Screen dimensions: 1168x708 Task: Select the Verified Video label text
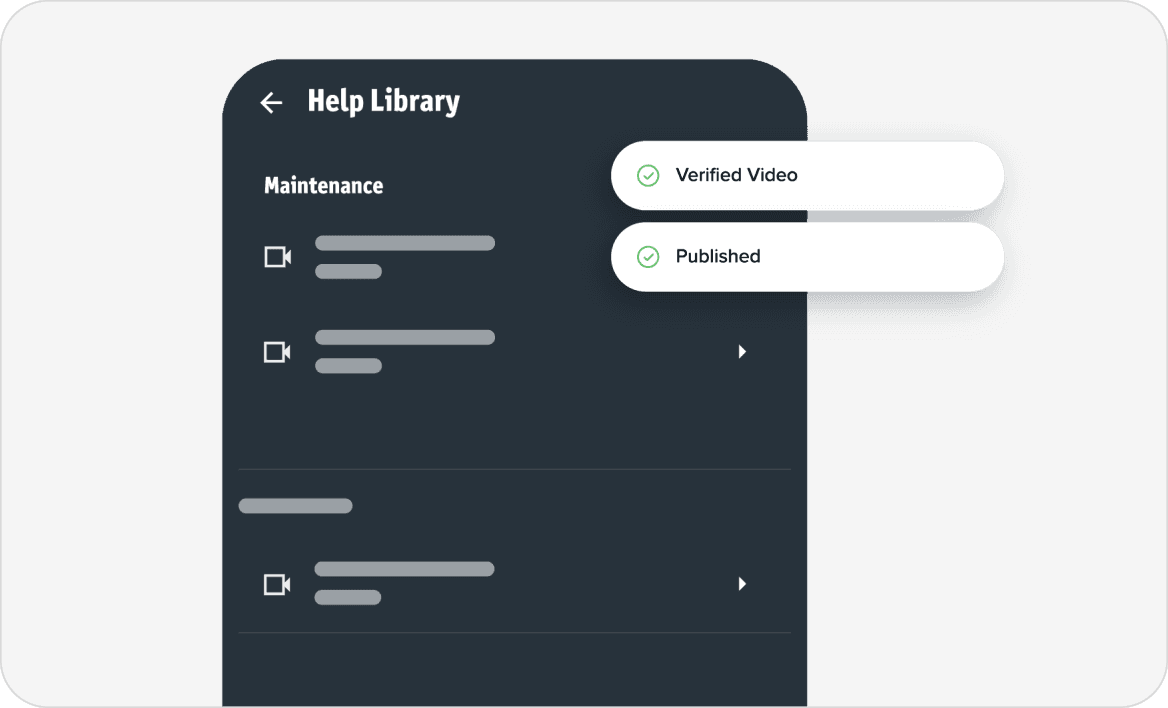coord(736,175)
